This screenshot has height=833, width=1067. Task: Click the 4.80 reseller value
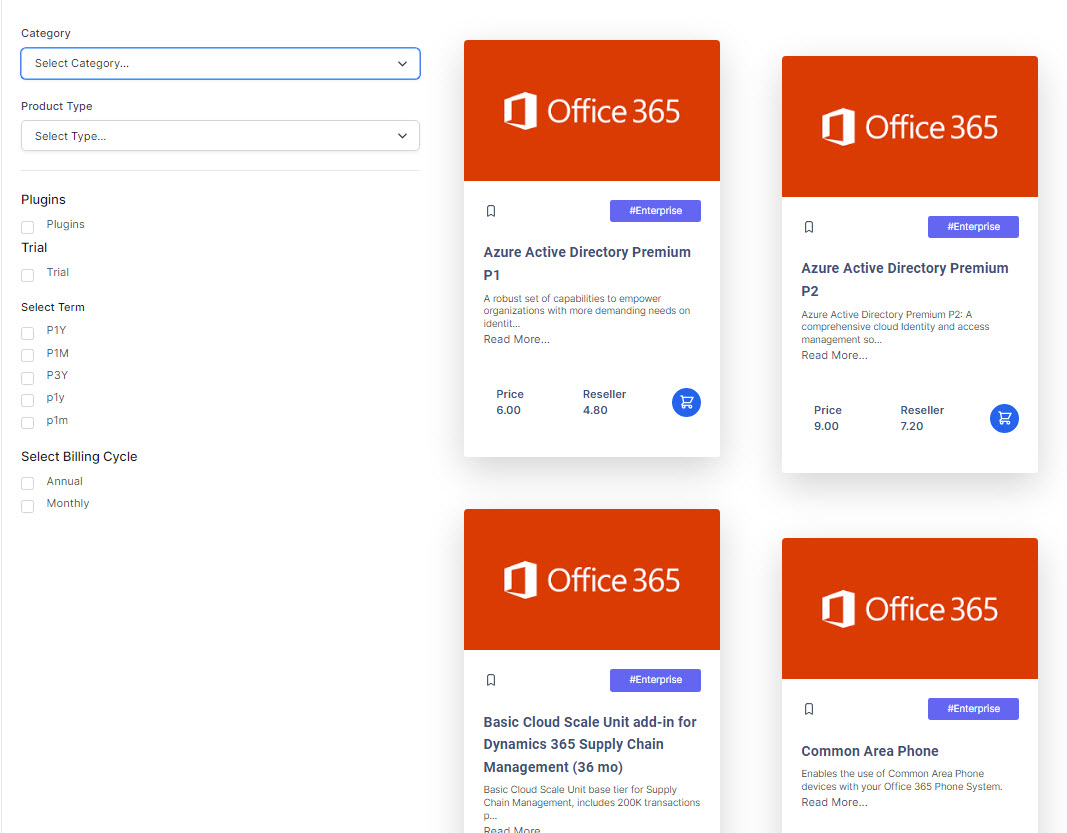point(595,410)
